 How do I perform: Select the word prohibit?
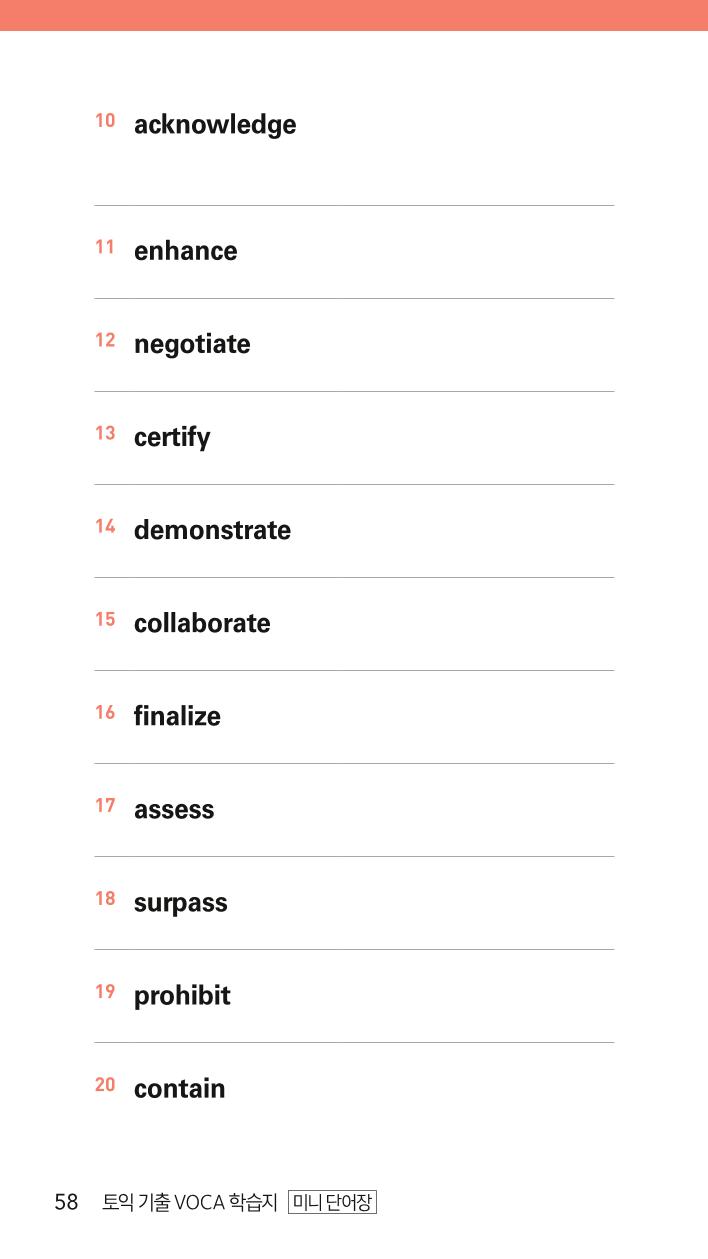click(182, 996)
